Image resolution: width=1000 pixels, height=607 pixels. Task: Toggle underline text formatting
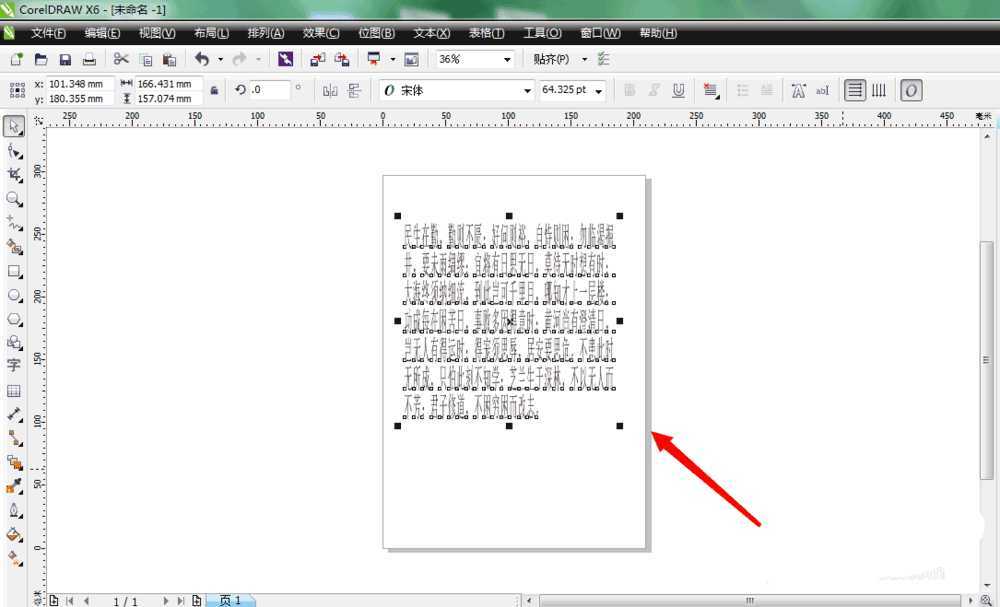coord(679,91)
